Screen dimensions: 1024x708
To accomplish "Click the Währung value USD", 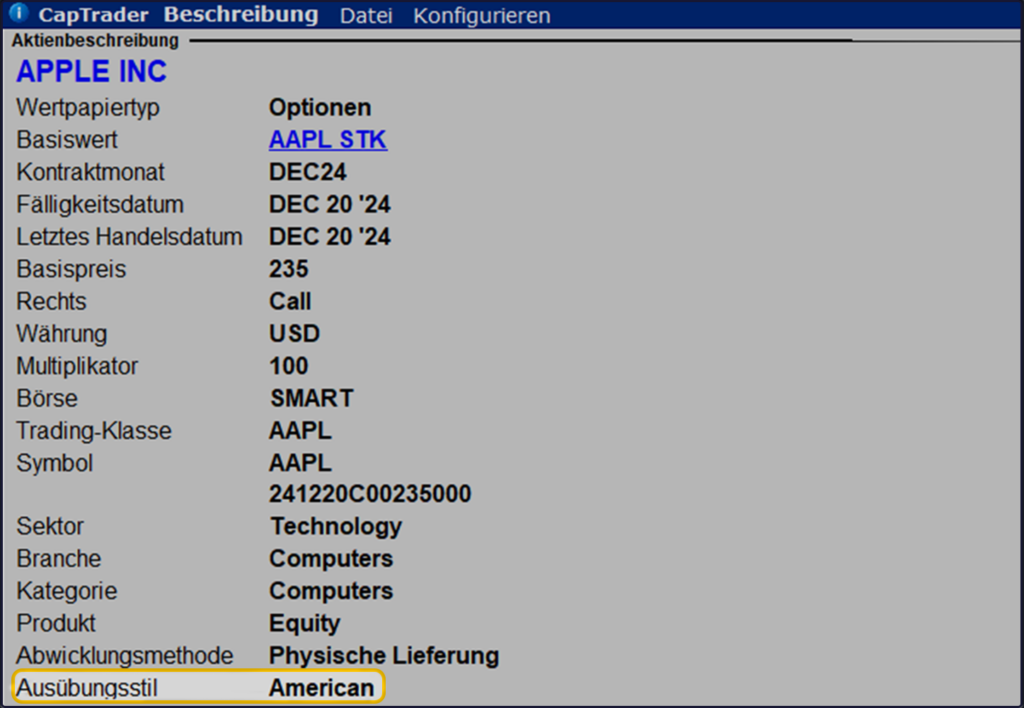I will (x=295, y=334).
